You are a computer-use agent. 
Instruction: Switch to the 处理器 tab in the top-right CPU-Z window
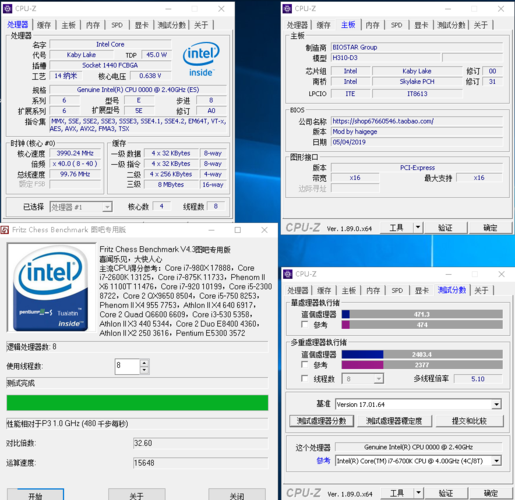pyautogui.click(x=297, y=25)
